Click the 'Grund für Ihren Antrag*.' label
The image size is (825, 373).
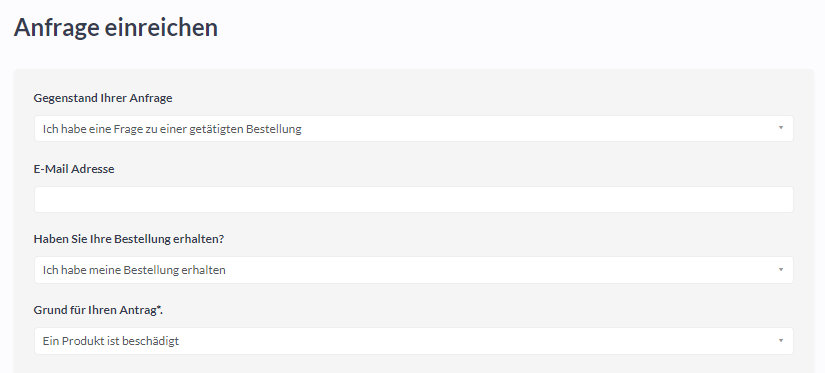pos(98,310)
